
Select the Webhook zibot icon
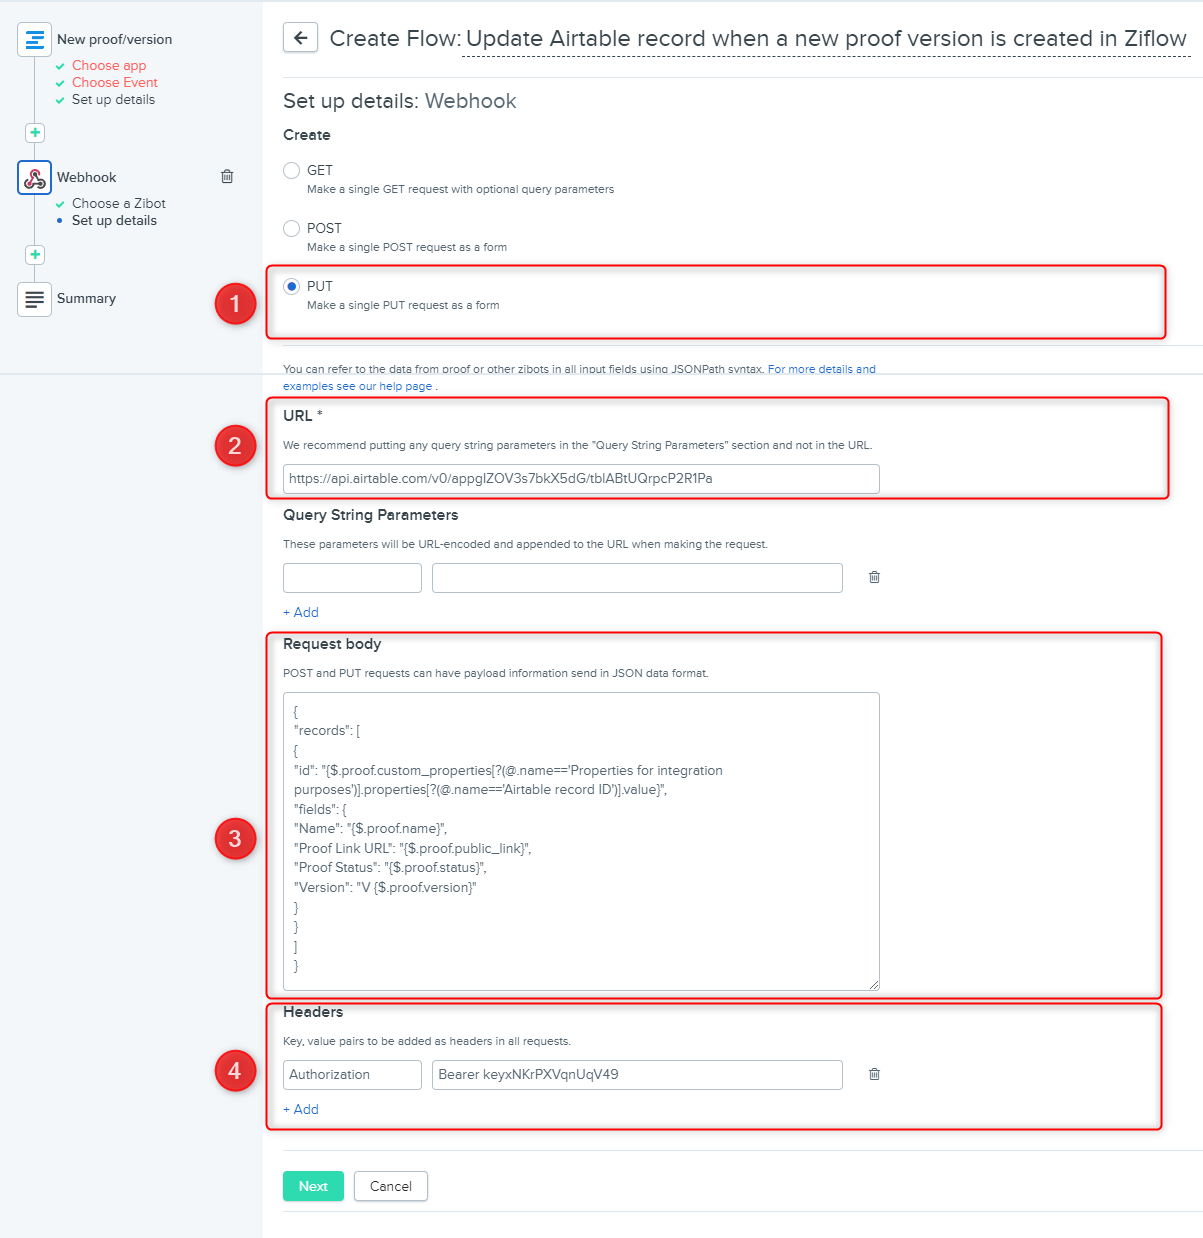(34, 178)
